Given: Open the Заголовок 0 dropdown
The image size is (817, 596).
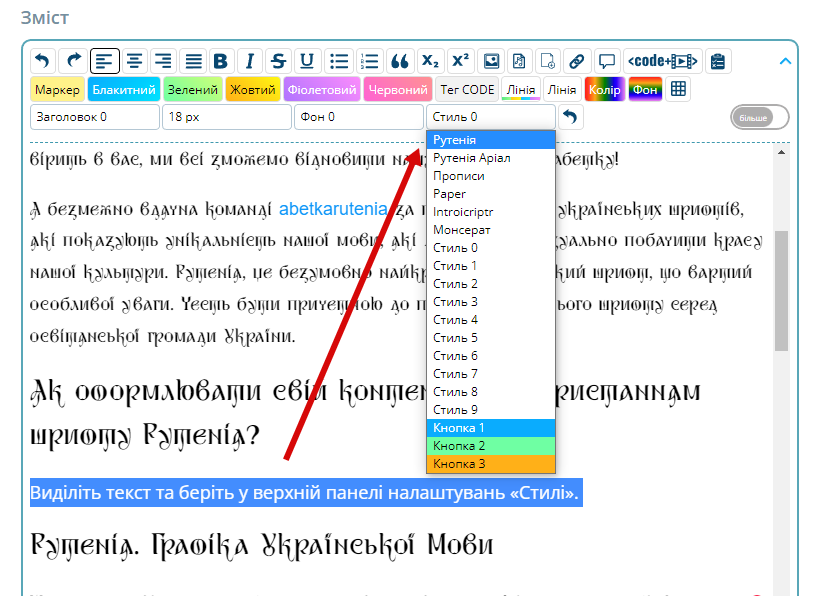Looking at the screenshot, I should point(95,117).
